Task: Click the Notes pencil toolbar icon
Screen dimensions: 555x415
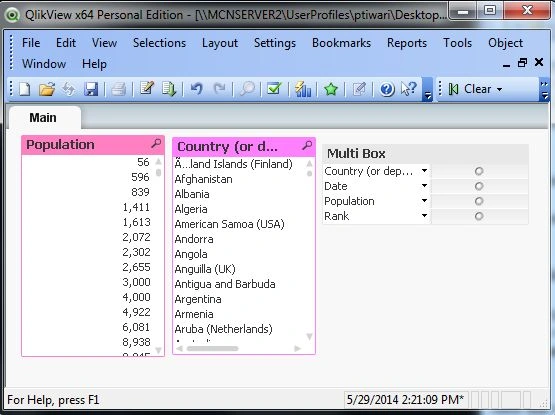Action: pos(359,89)
